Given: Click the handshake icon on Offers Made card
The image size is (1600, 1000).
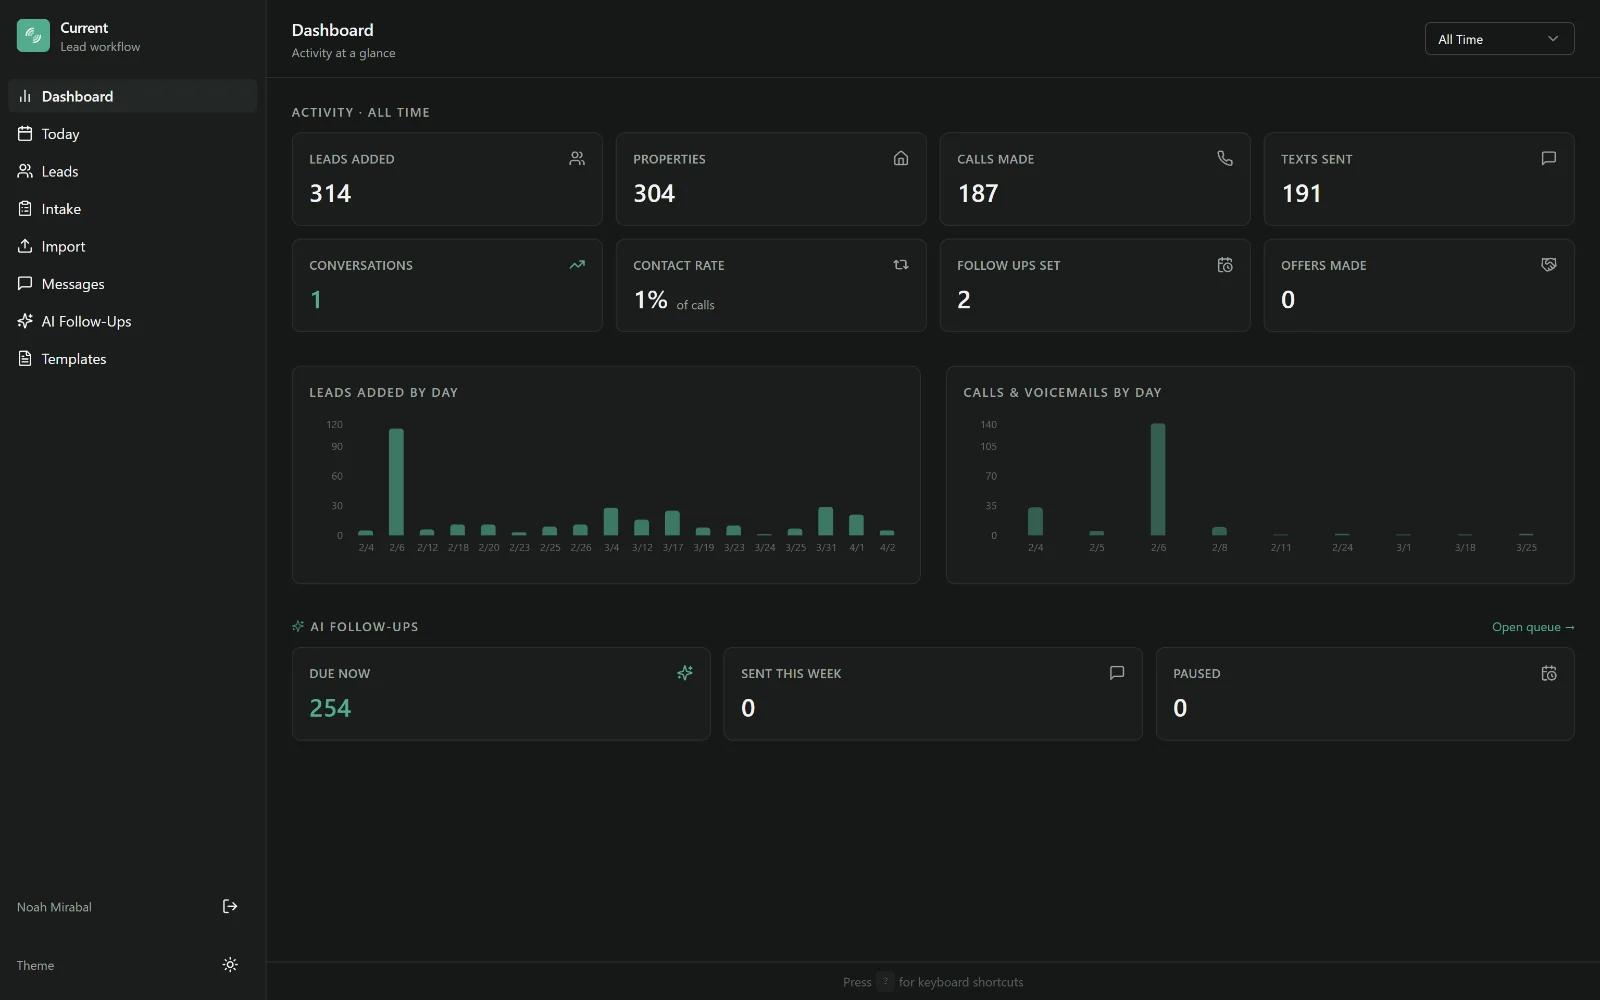Looking at the screenshot, I should point(1549,265).
